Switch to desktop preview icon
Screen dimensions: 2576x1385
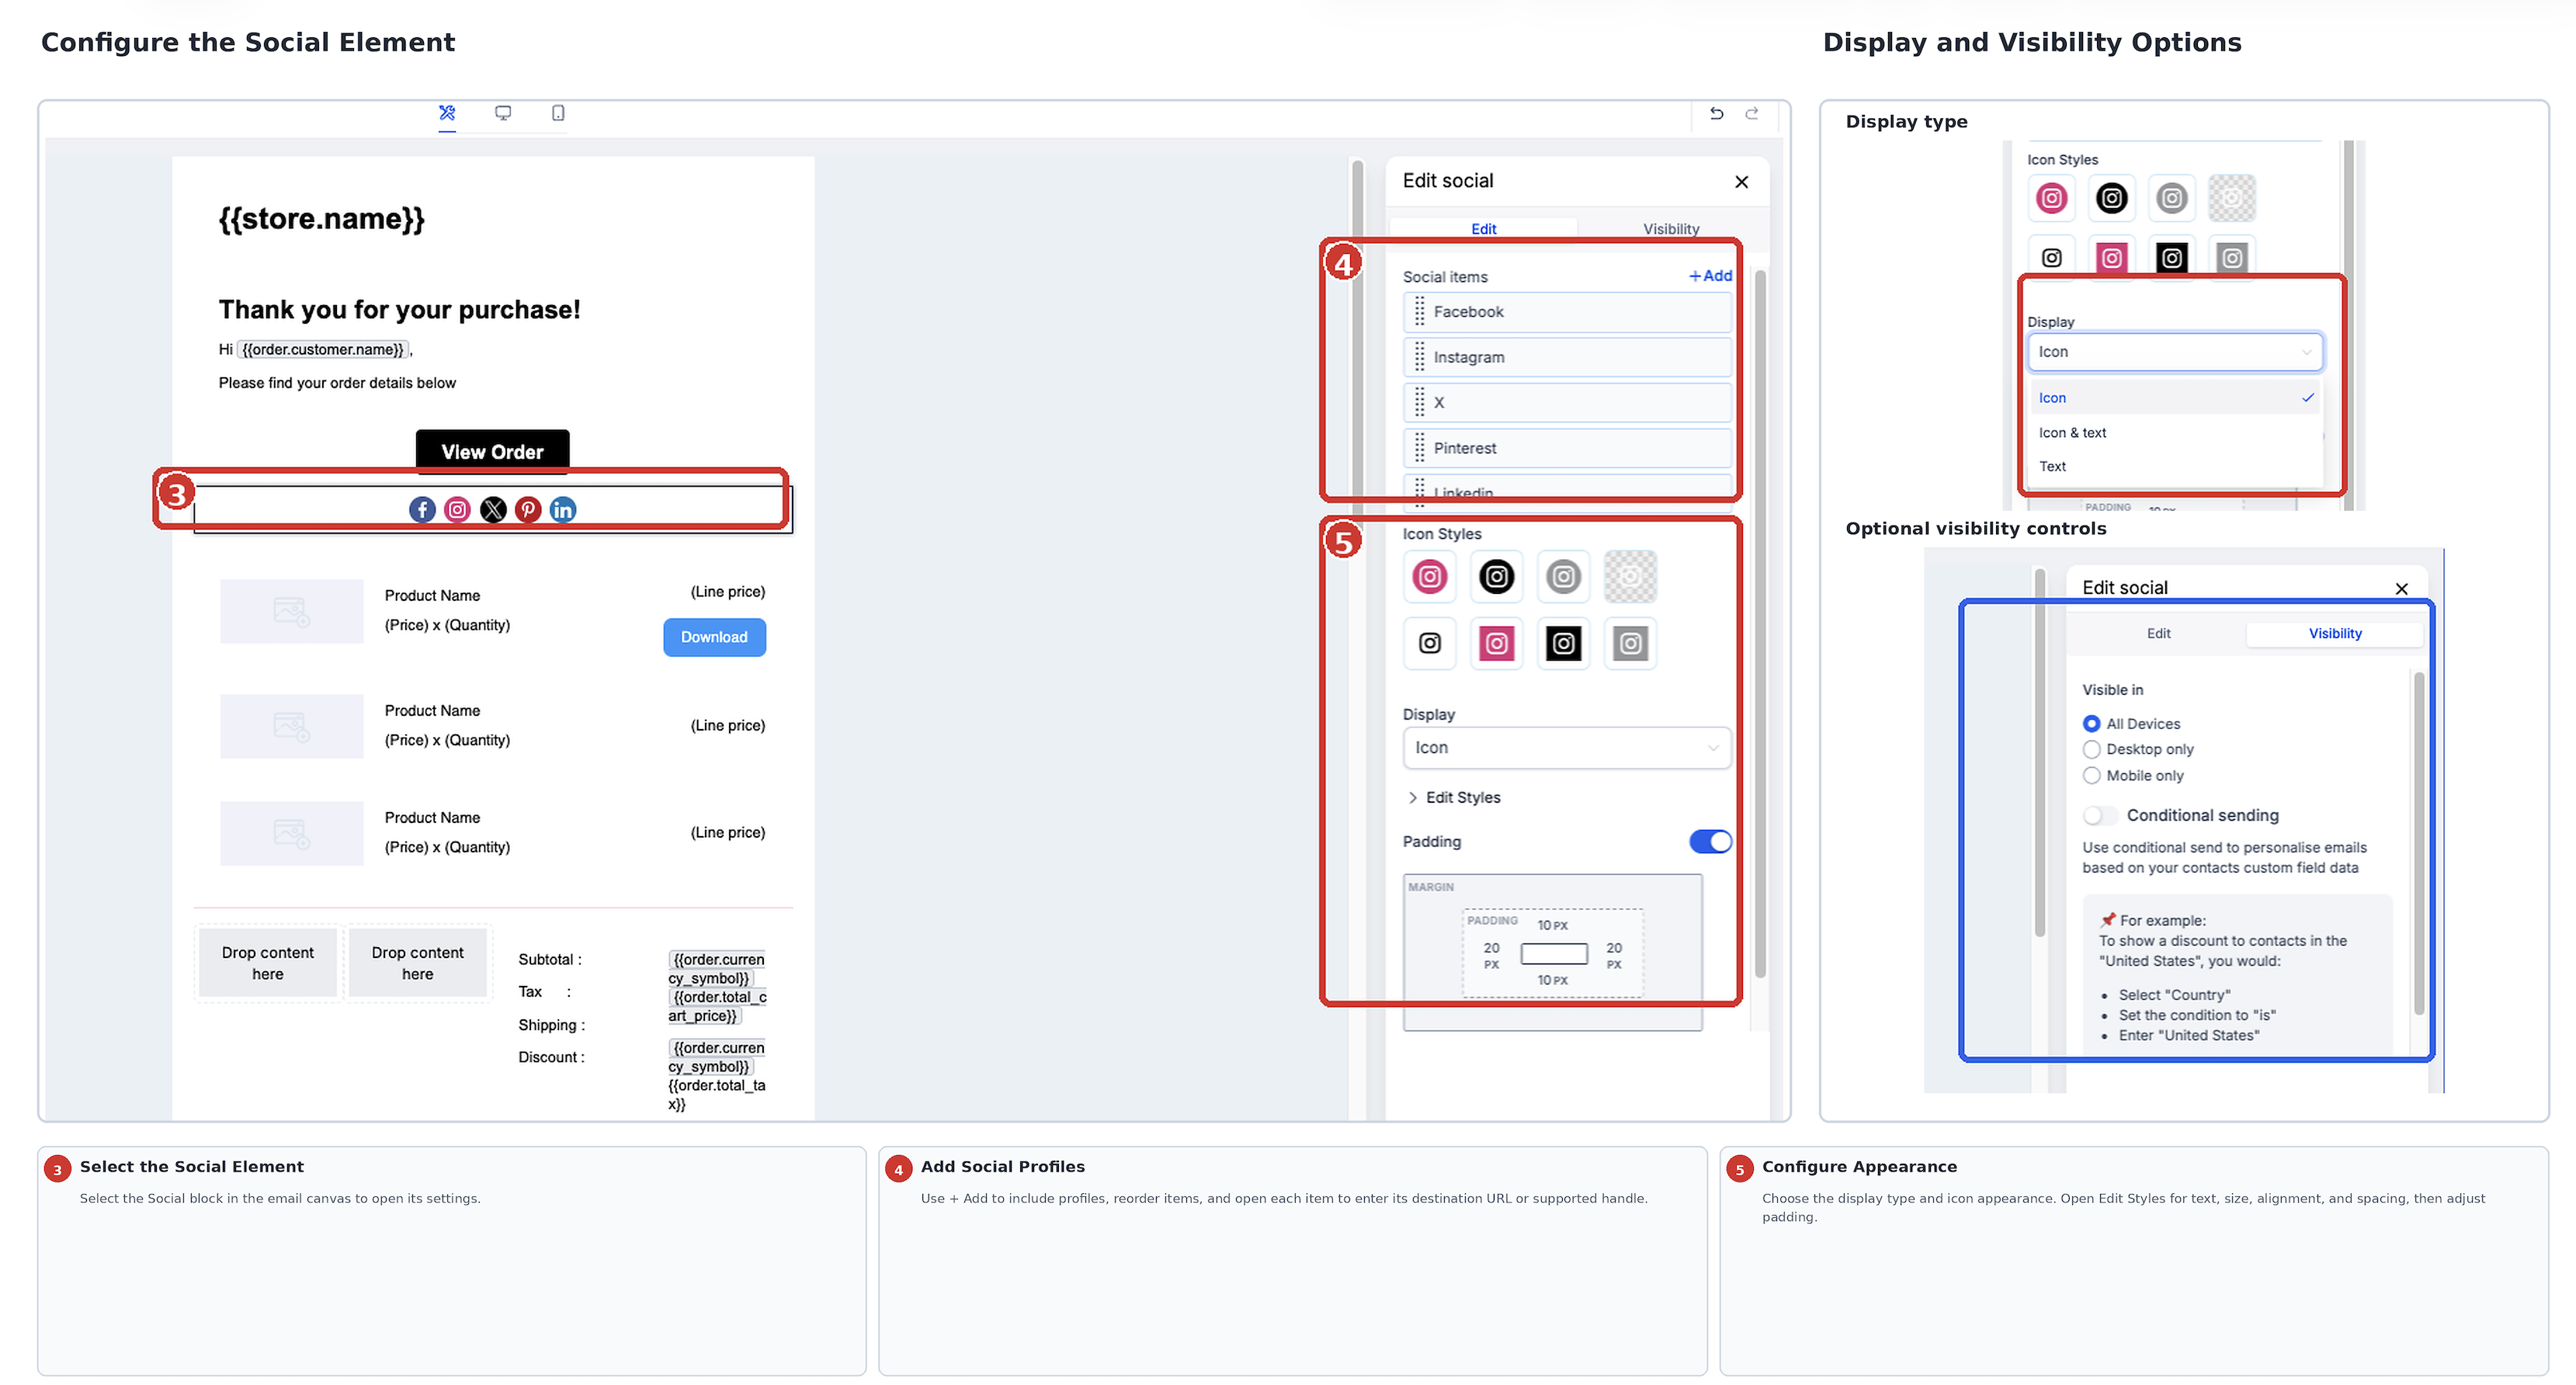pos(503,113)
